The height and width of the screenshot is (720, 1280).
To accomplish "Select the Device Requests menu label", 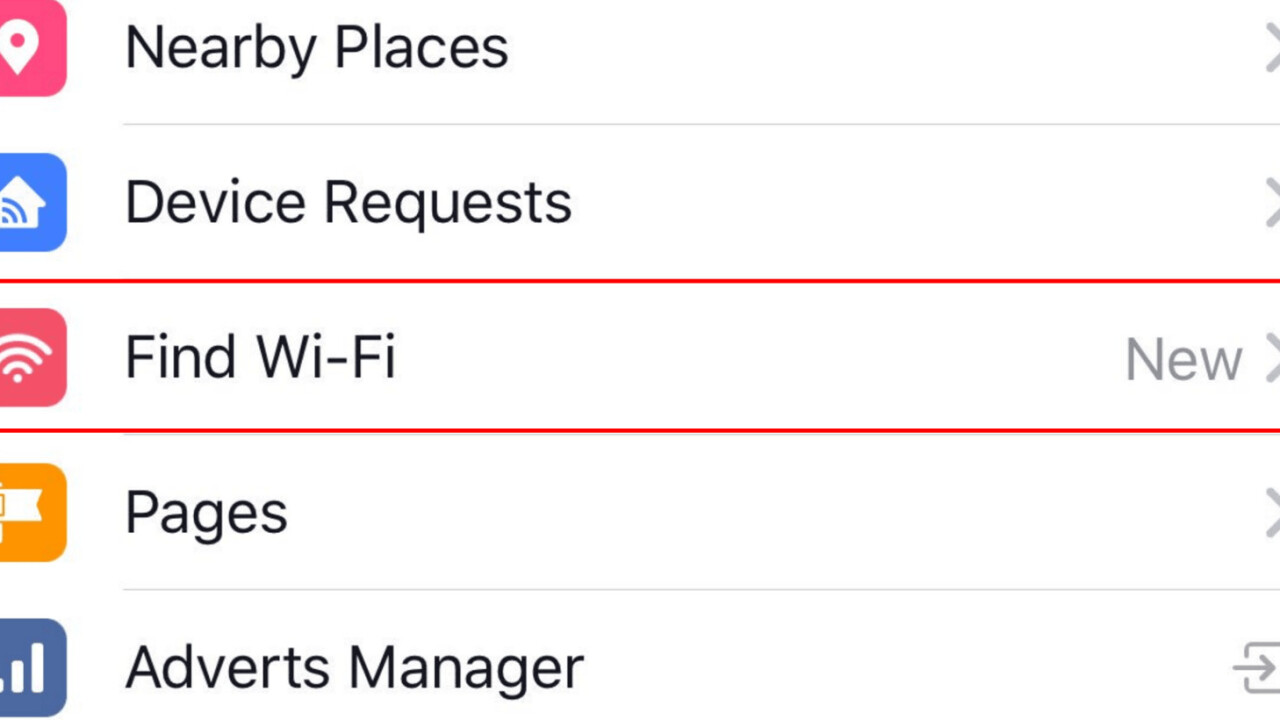I will [x=348, y=203].
